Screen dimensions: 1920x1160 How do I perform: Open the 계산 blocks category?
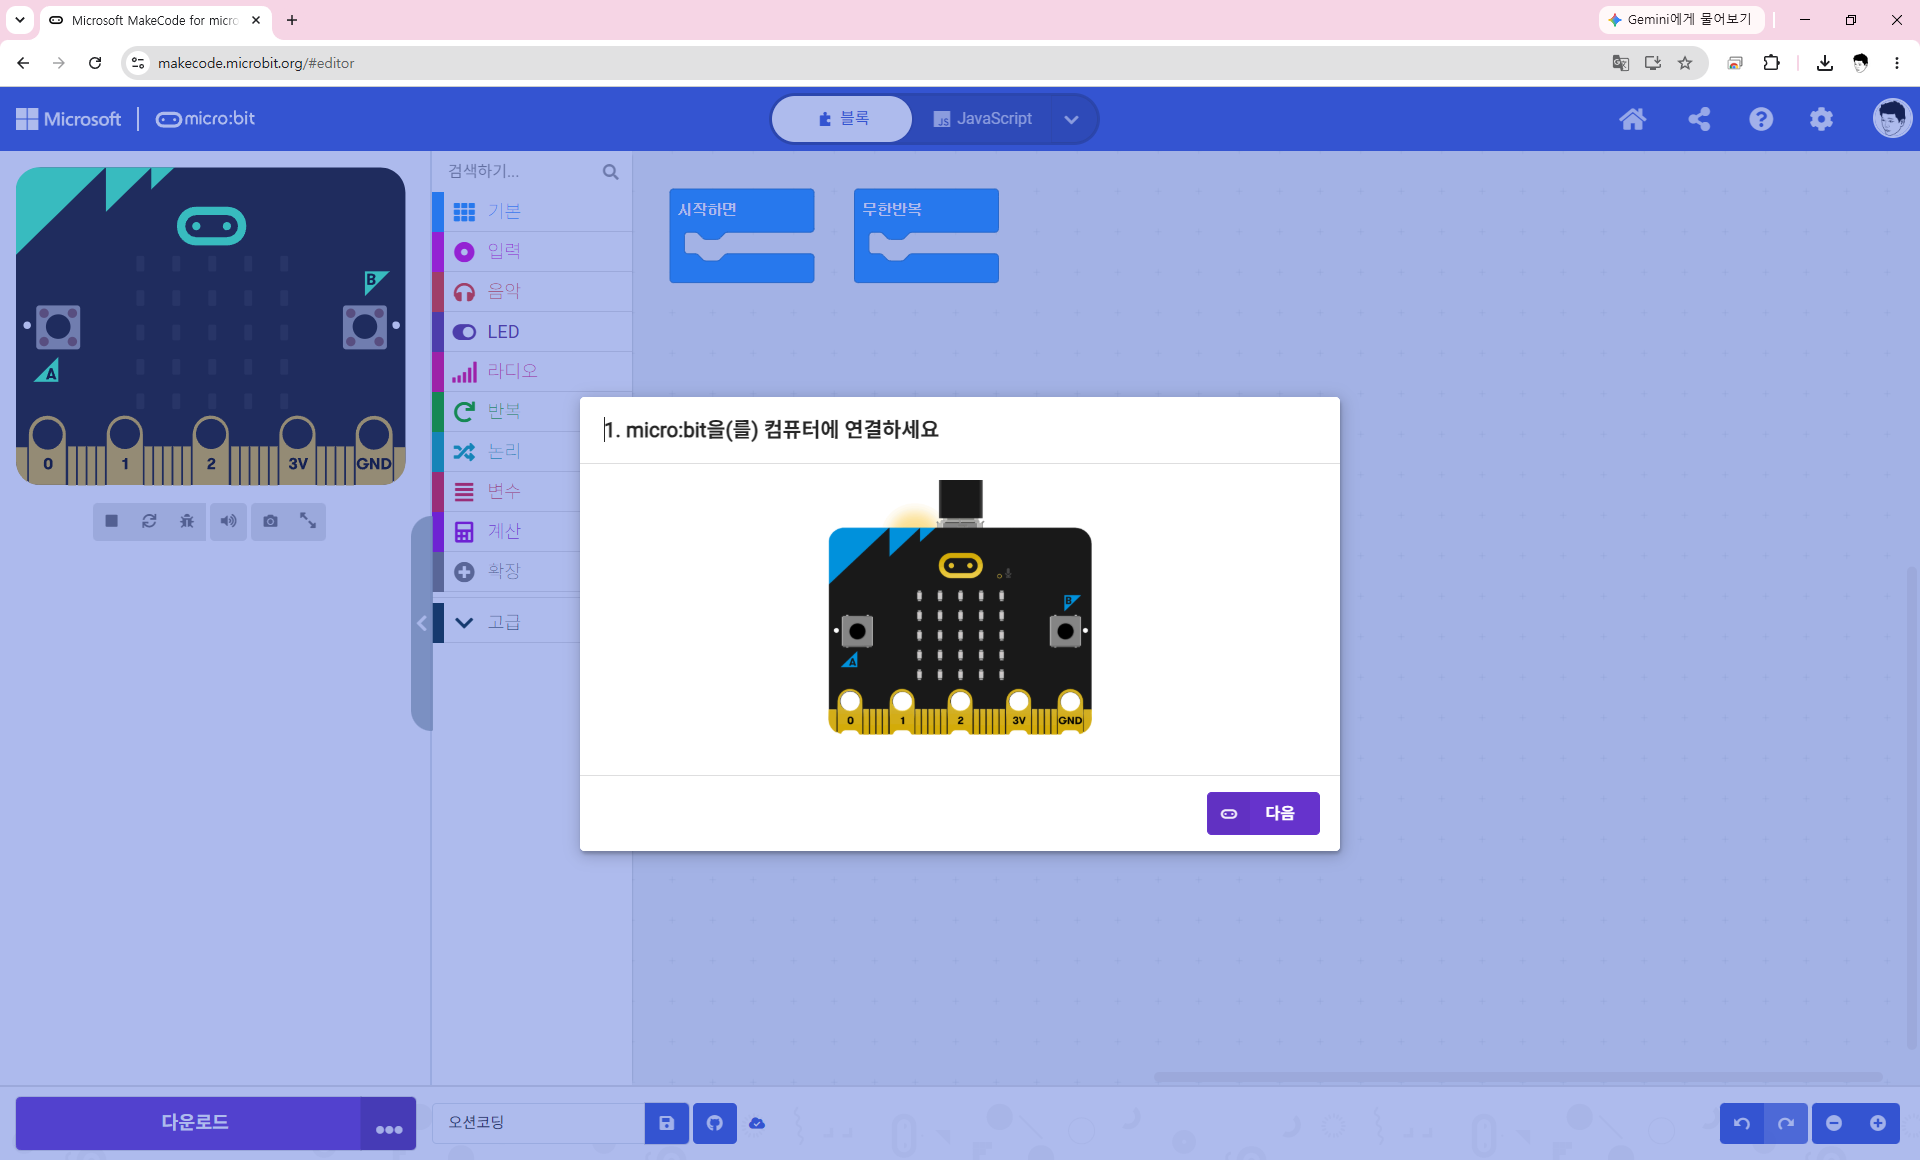(x=506, y=532)
